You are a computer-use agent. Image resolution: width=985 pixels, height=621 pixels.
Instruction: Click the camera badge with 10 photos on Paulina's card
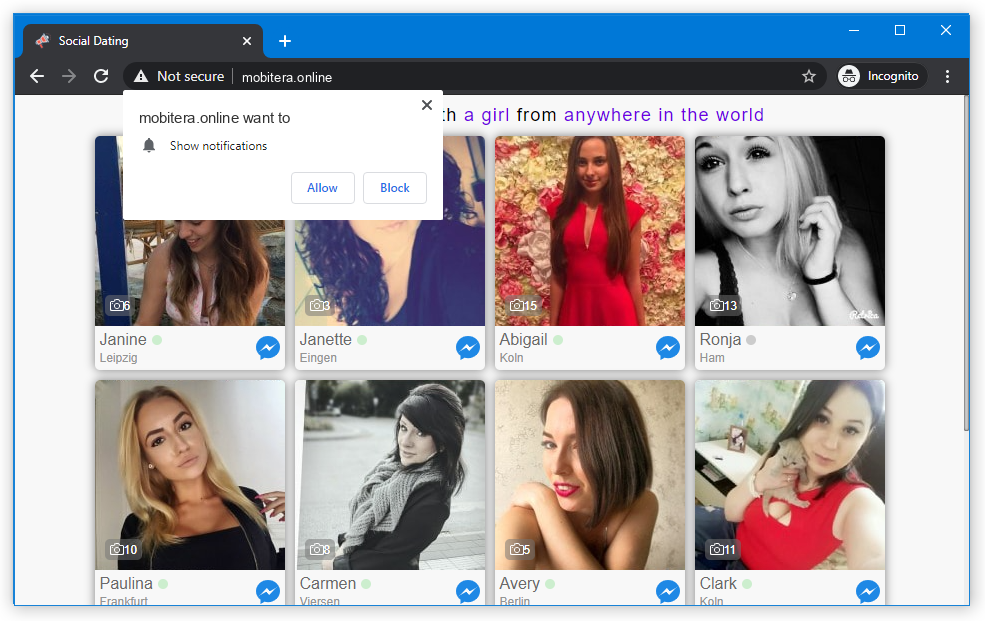coord(123,549)
